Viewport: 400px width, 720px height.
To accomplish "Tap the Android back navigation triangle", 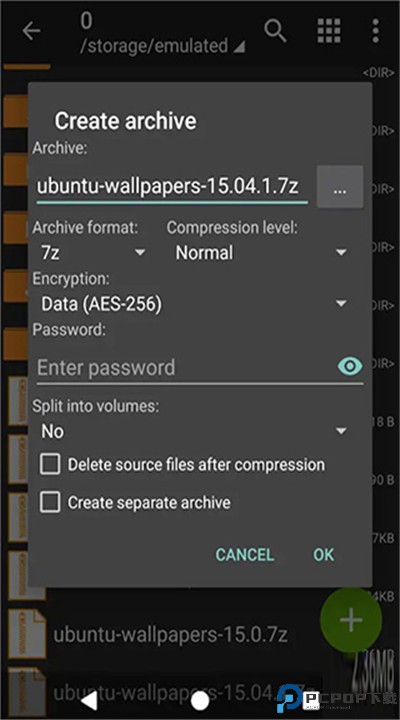I will (x=90, y=701).
